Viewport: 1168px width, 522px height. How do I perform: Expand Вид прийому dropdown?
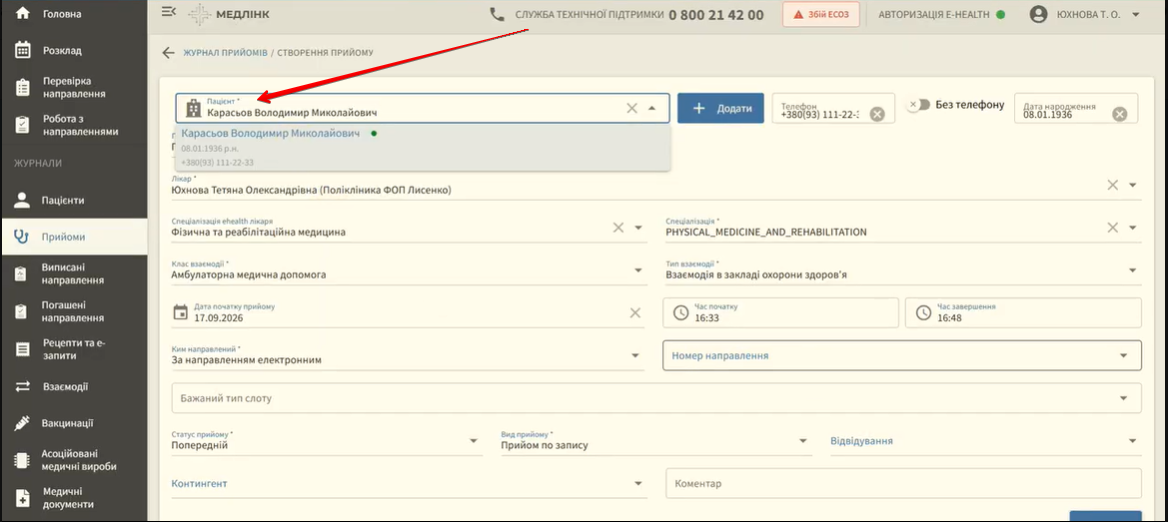[x=803, y=441]
